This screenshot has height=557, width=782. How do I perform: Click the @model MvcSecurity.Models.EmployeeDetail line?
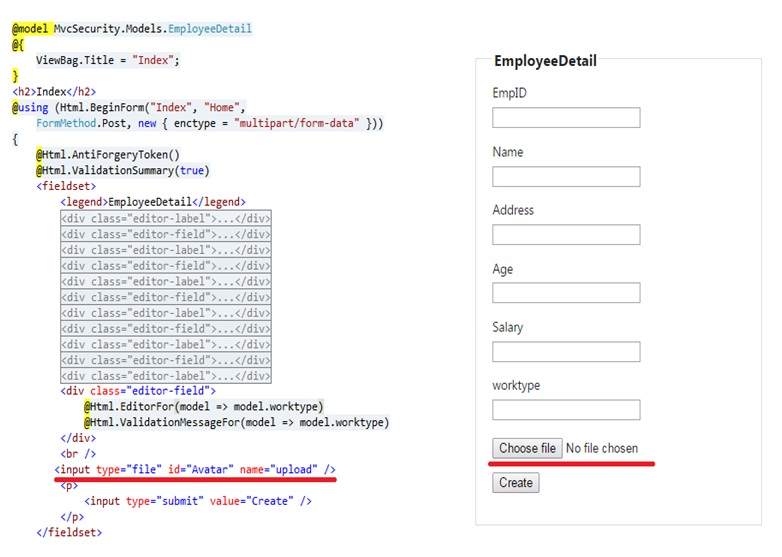[132, 29]
